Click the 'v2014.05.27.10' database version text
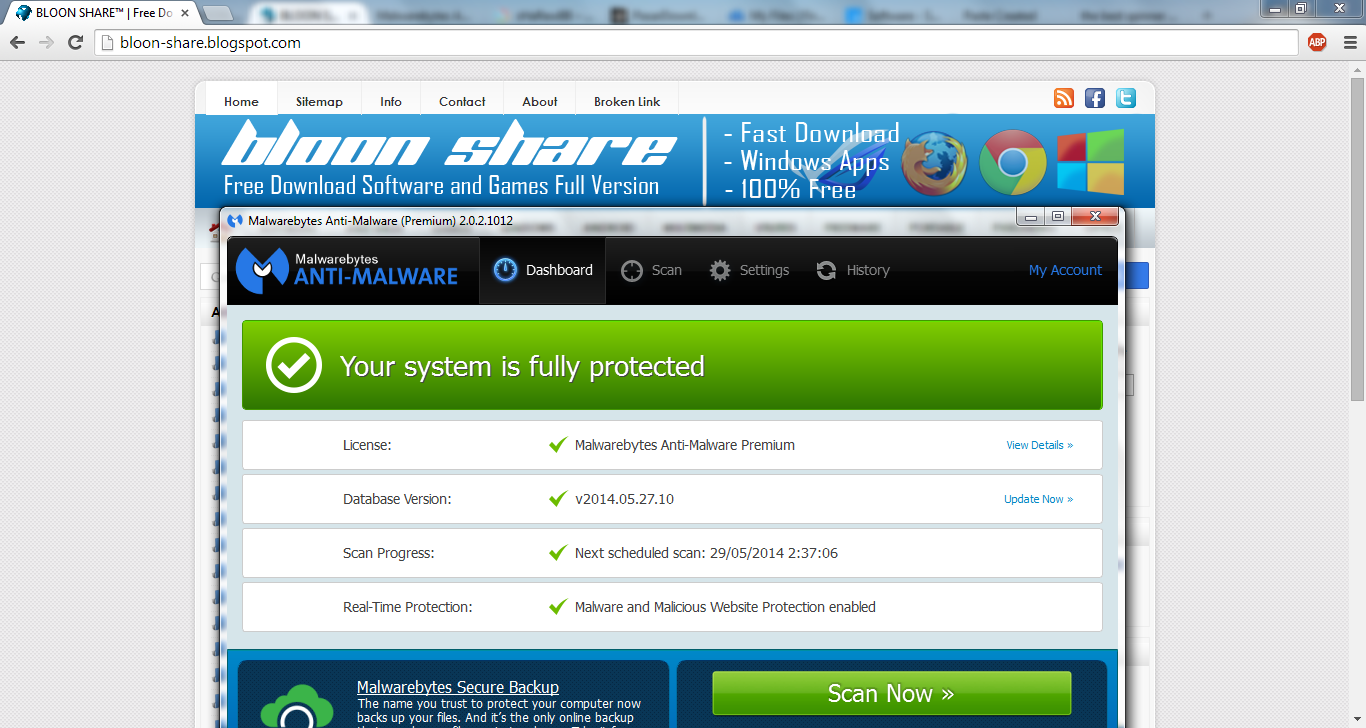 click(624, 499)
